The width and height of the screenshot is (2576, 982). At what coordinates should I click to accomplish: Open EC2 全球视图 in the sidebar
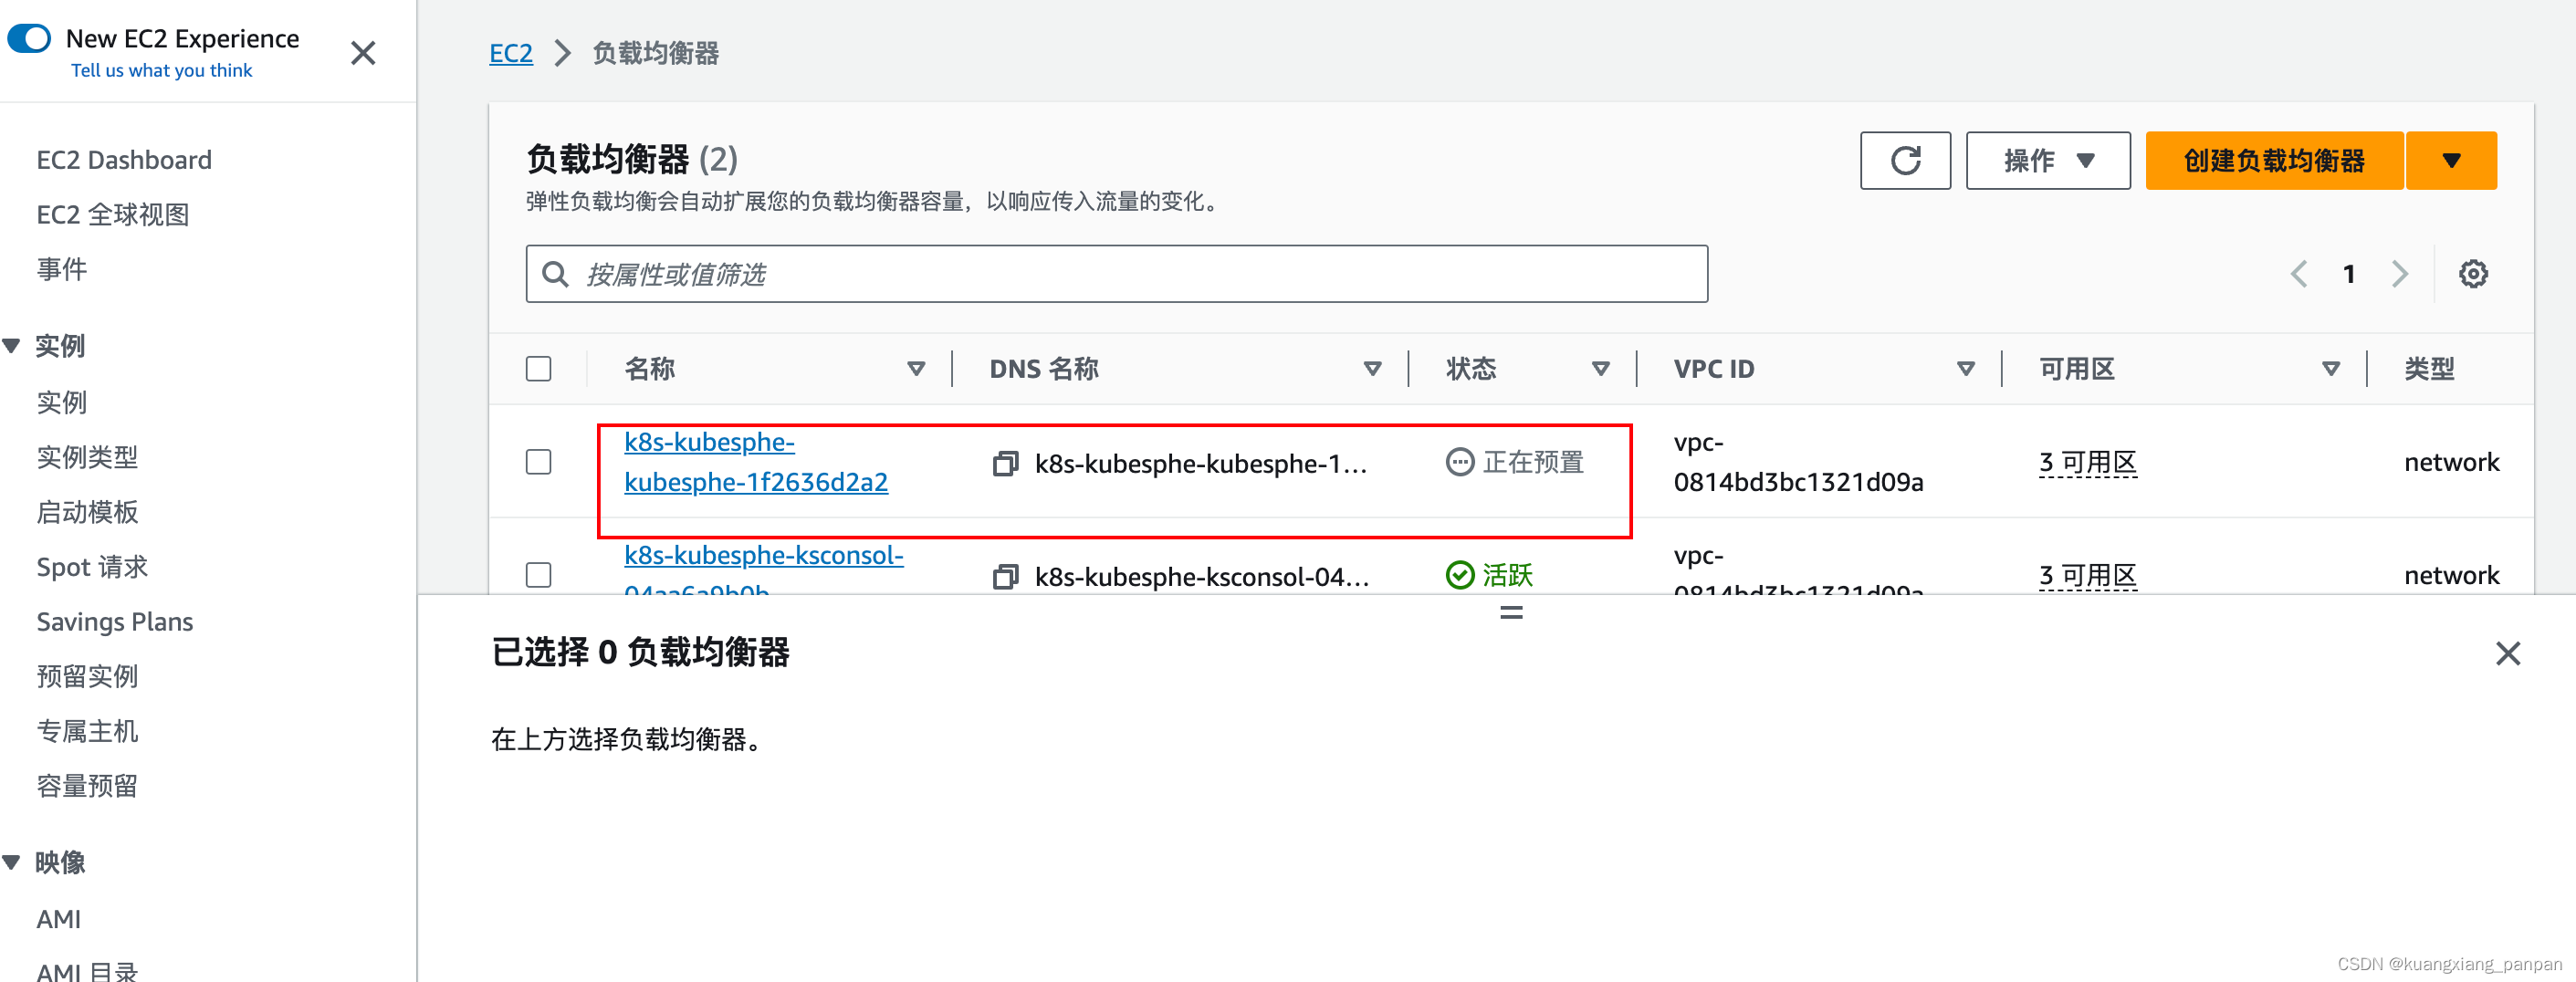coord(113,215)
